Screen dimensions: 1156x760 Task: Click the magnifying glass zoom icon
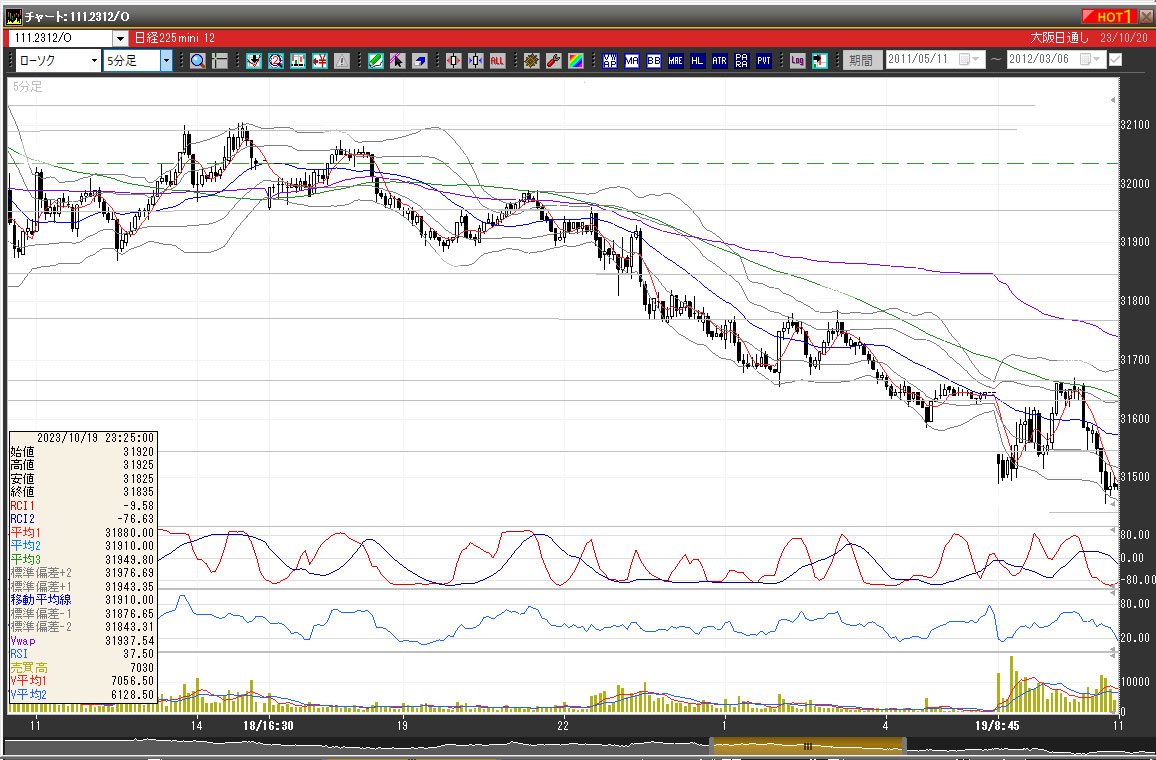tap(198, 60)
